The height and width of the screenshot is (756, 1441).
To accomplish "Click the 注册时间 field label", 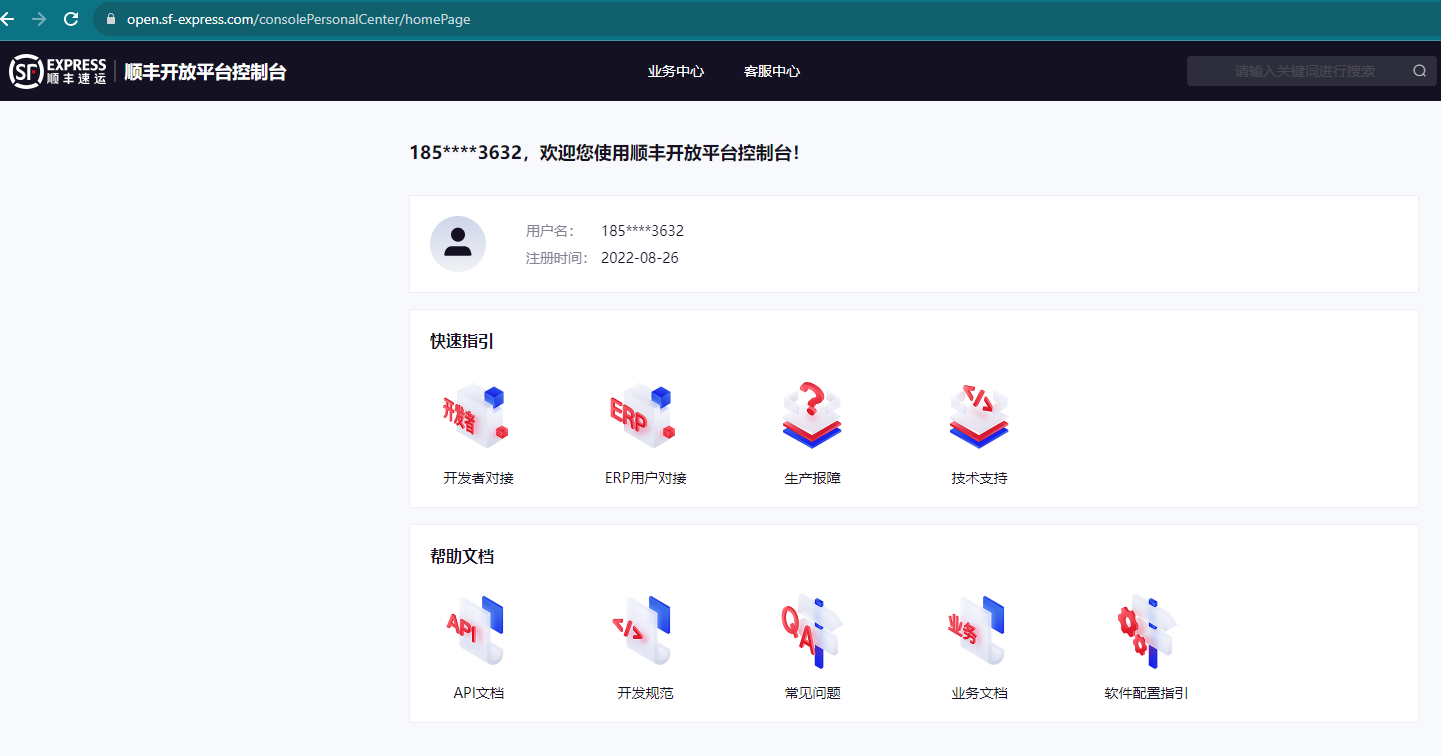I will point(557,258).
